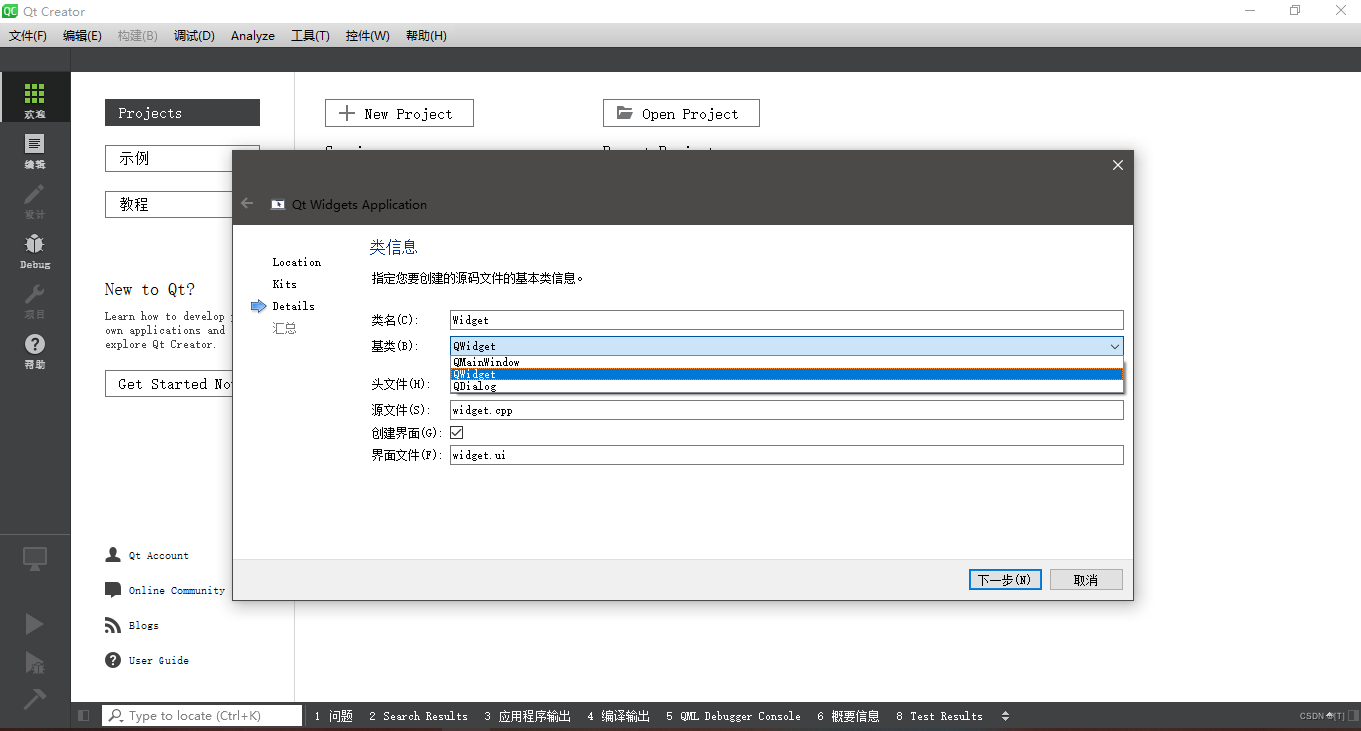The image size is (1361, 731).
Task: Click the kit selector monitor icon
Action: 35,559
